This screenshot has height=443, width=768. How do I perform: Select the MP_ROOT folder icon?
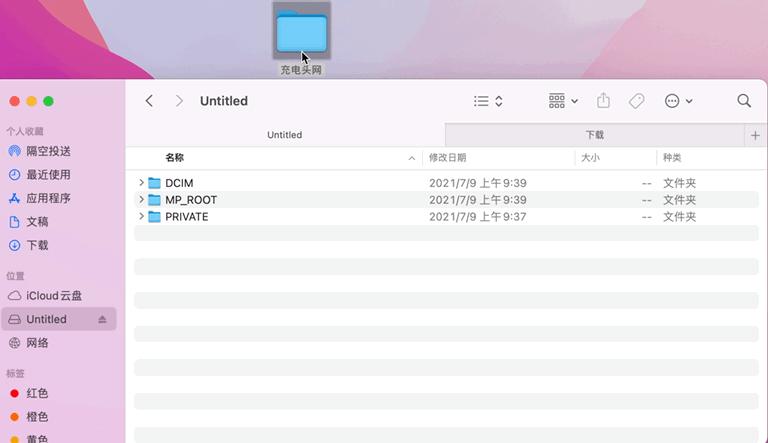pos(154,199)
